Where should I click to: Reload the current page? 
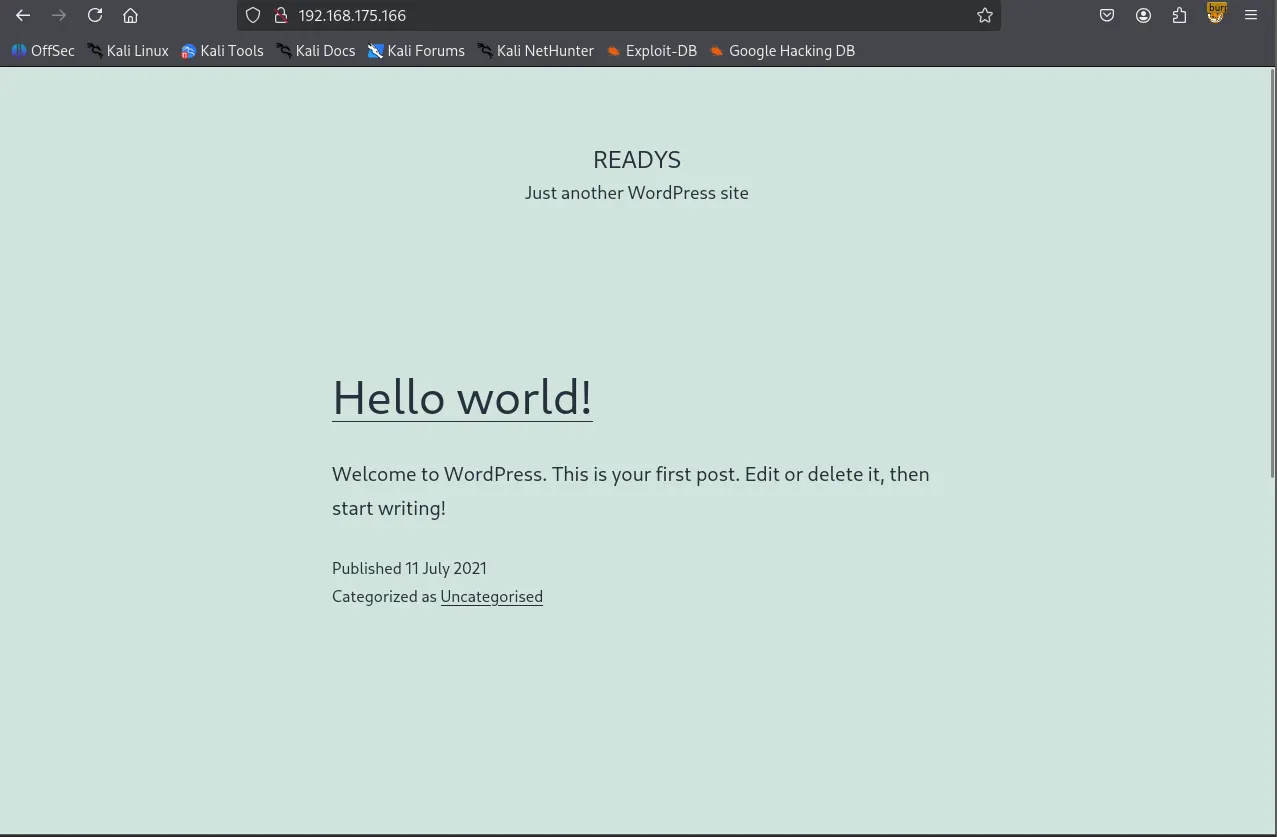pos(95,16)
